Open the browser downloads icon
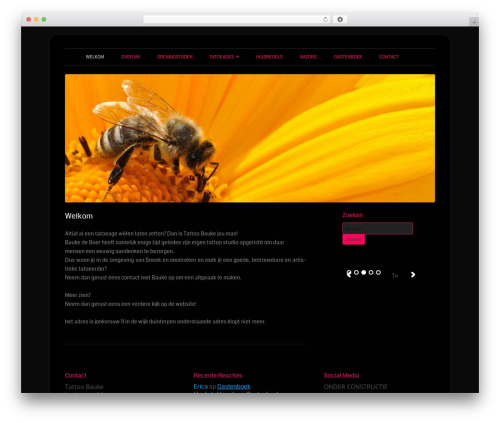Viewport: 500px width, 423px height. pyautogui.click(x=340, y=19)
